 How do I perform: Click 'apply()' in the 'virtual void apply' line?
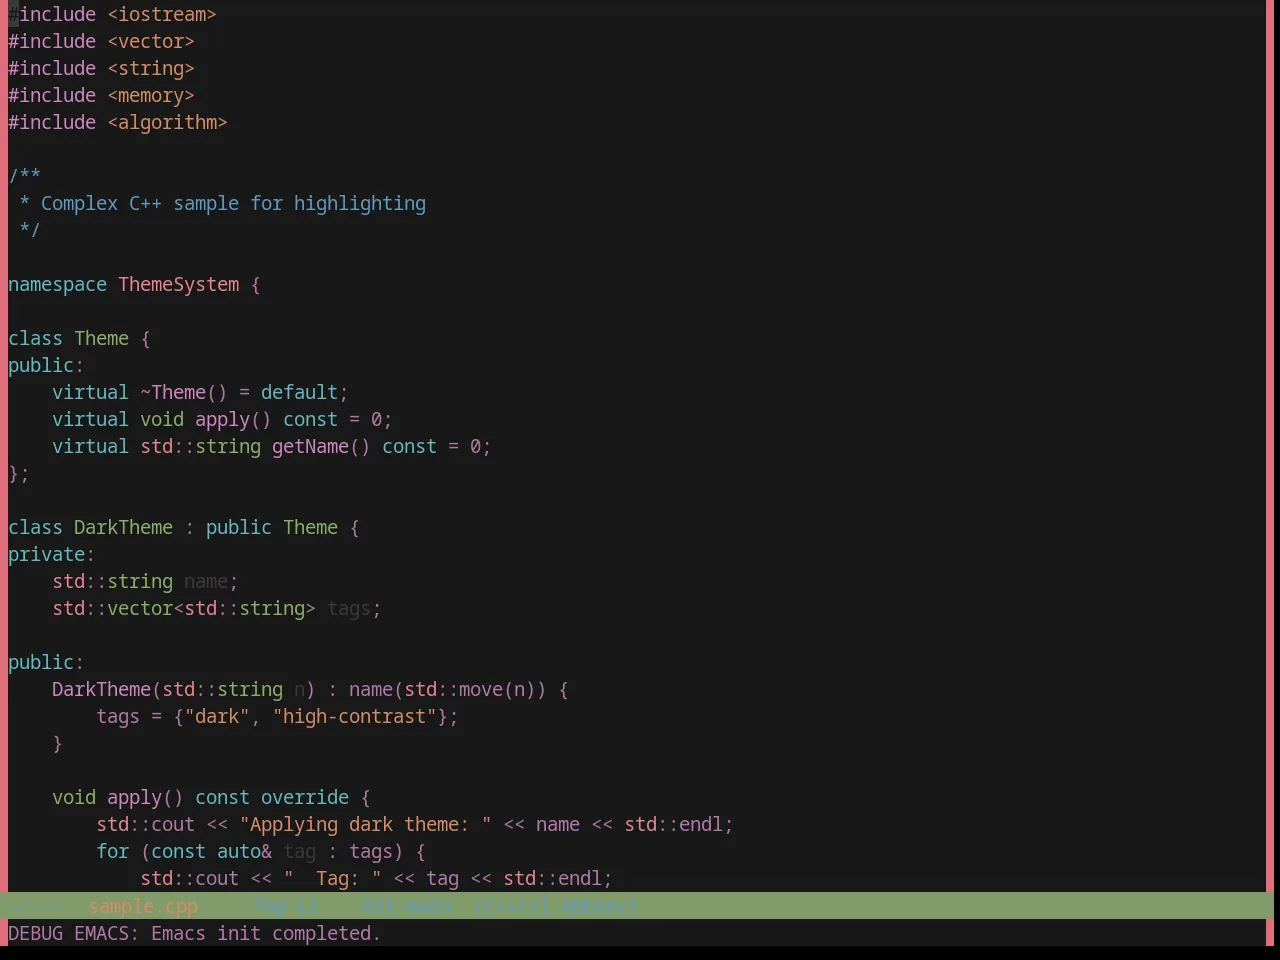pyautogui.click(x=233, y=419)
